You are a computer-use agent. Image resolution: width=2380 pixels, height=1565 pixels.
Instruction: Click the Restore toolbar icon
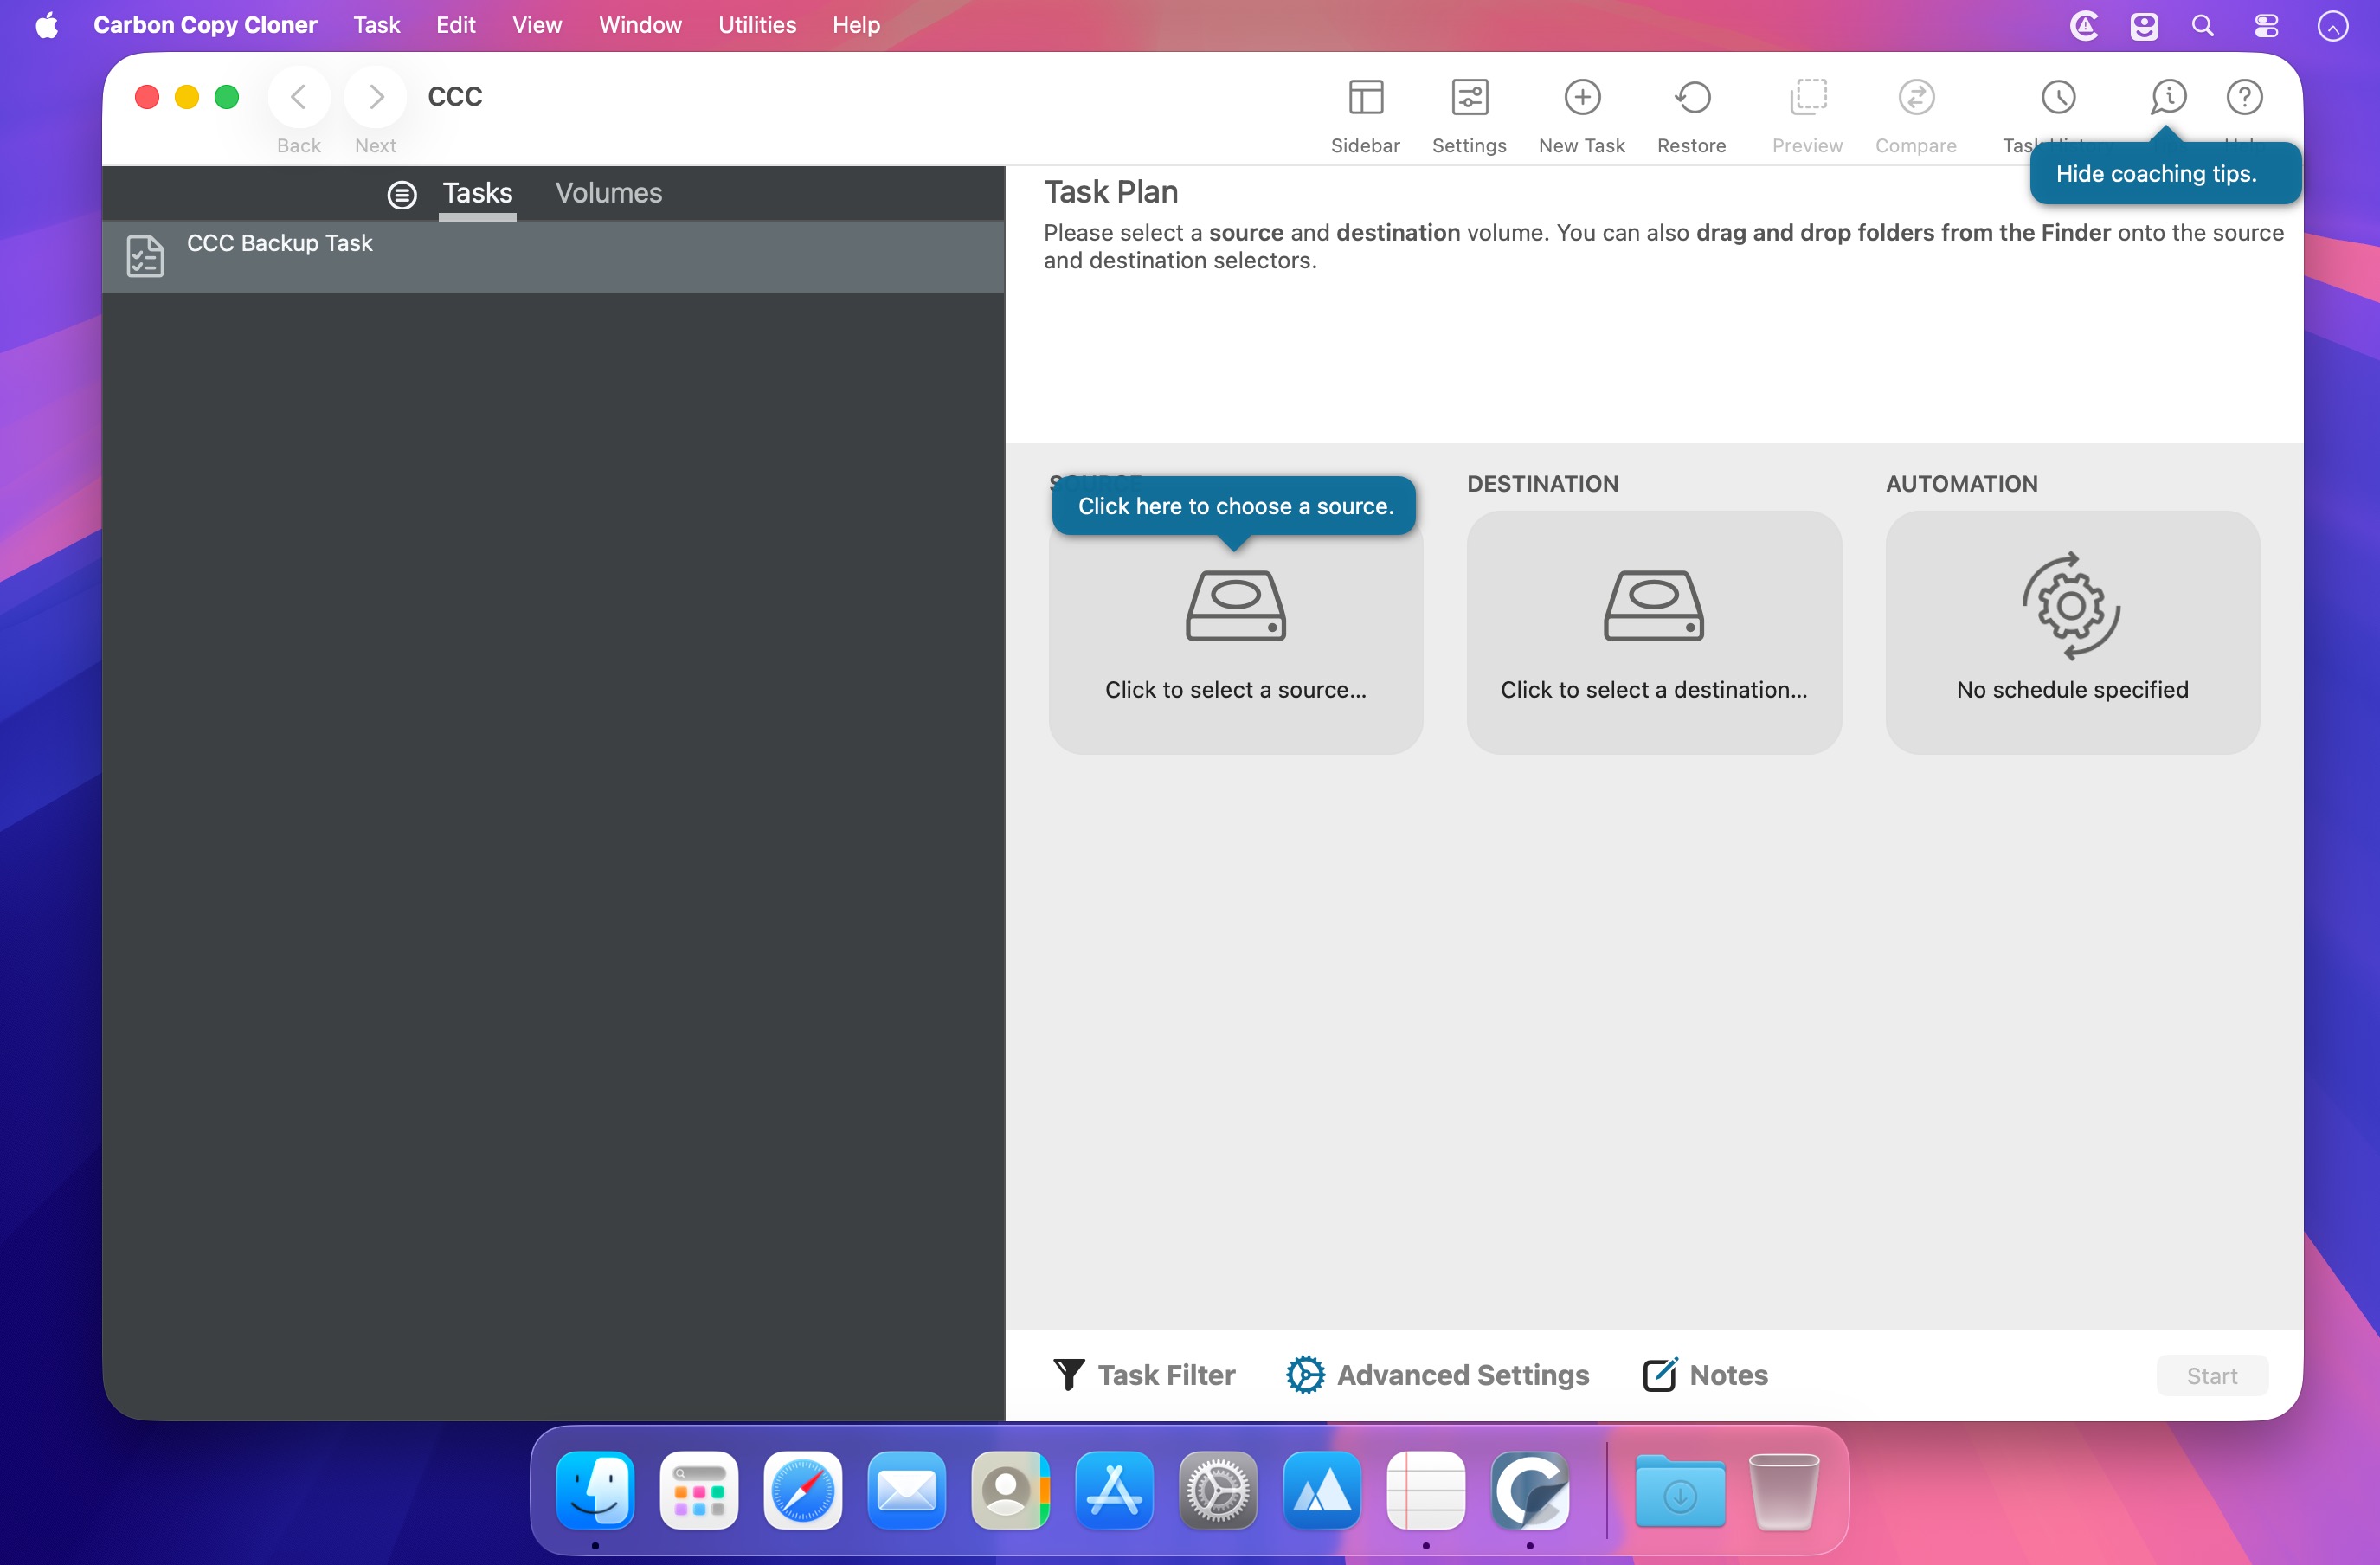[1692, 98]
